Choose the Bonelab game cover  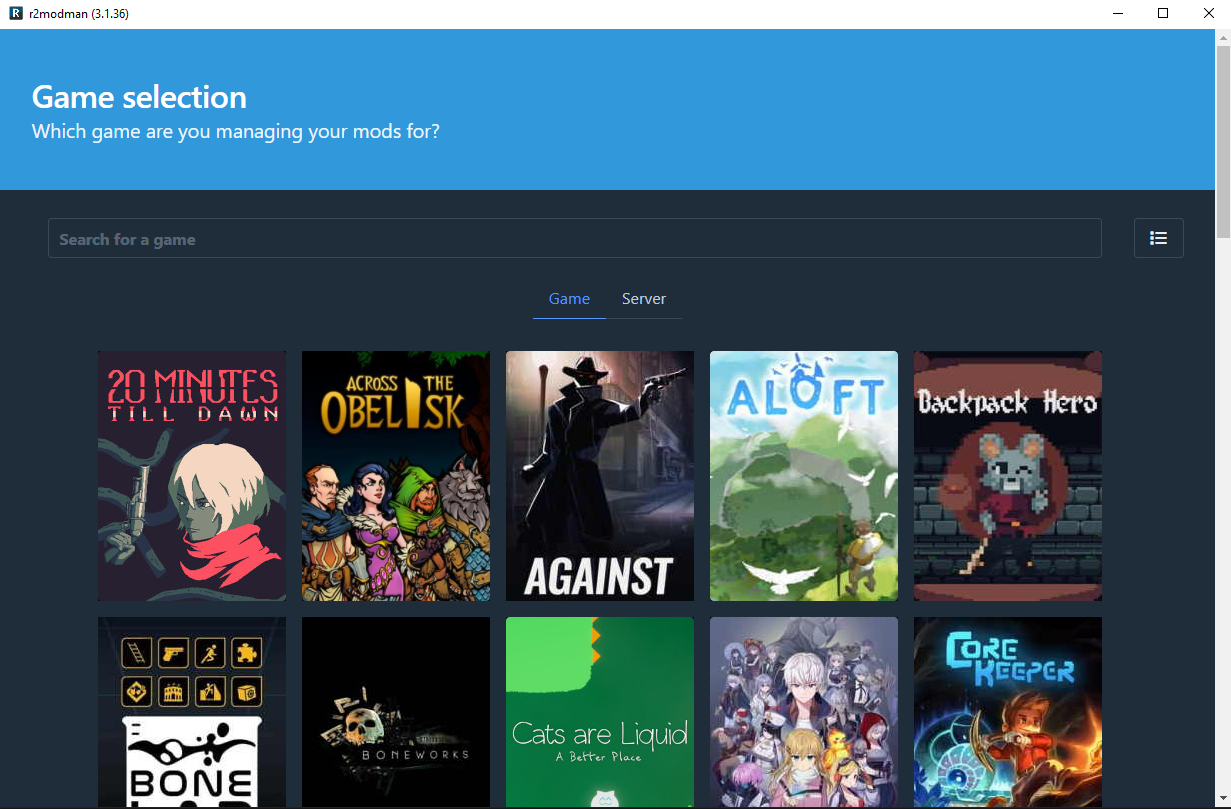(x=192, y=712)
